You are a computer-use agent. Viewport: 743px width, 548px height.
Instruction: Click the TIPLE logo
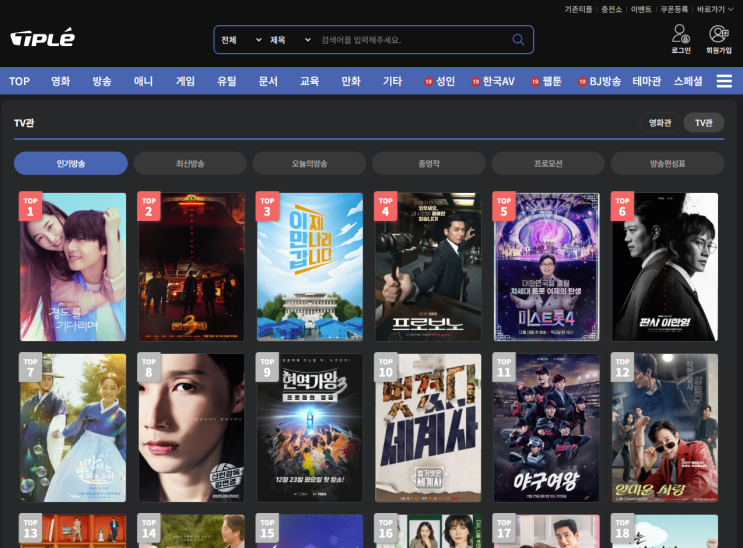[43, 37]
